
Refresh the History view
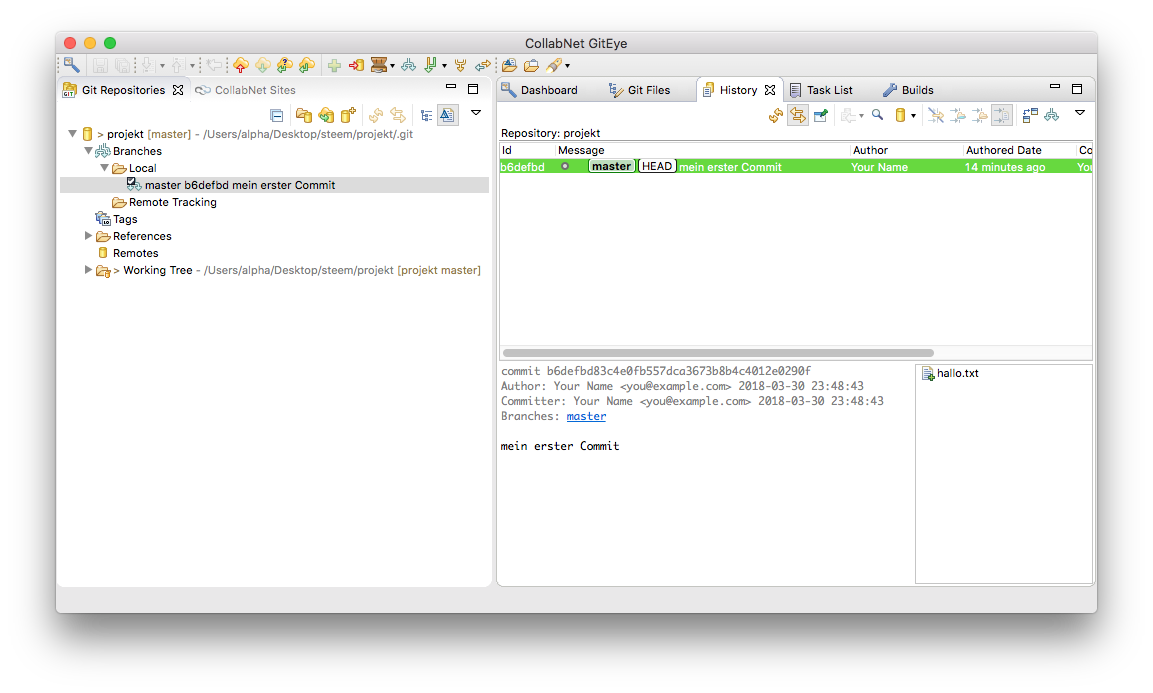coord(776,115)
